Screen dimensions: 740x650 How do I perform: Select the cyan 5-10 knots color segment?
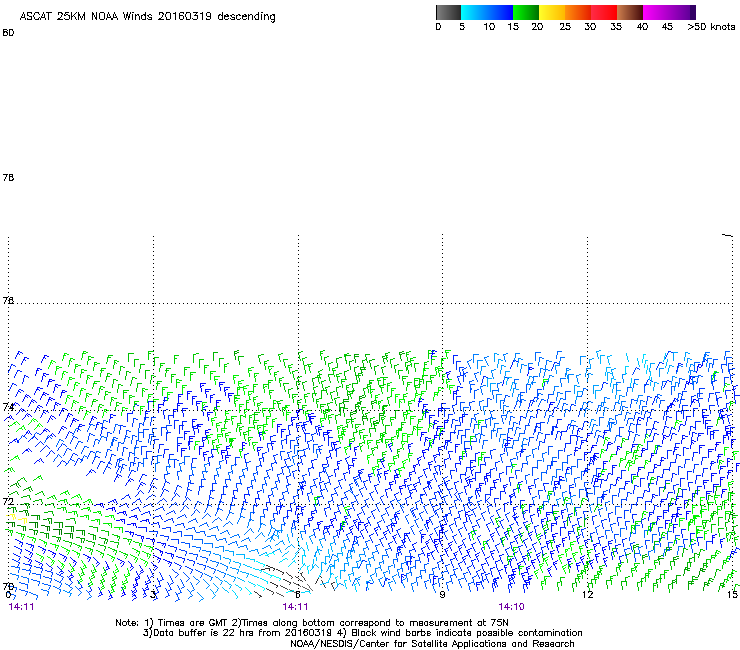pos(474,12)
